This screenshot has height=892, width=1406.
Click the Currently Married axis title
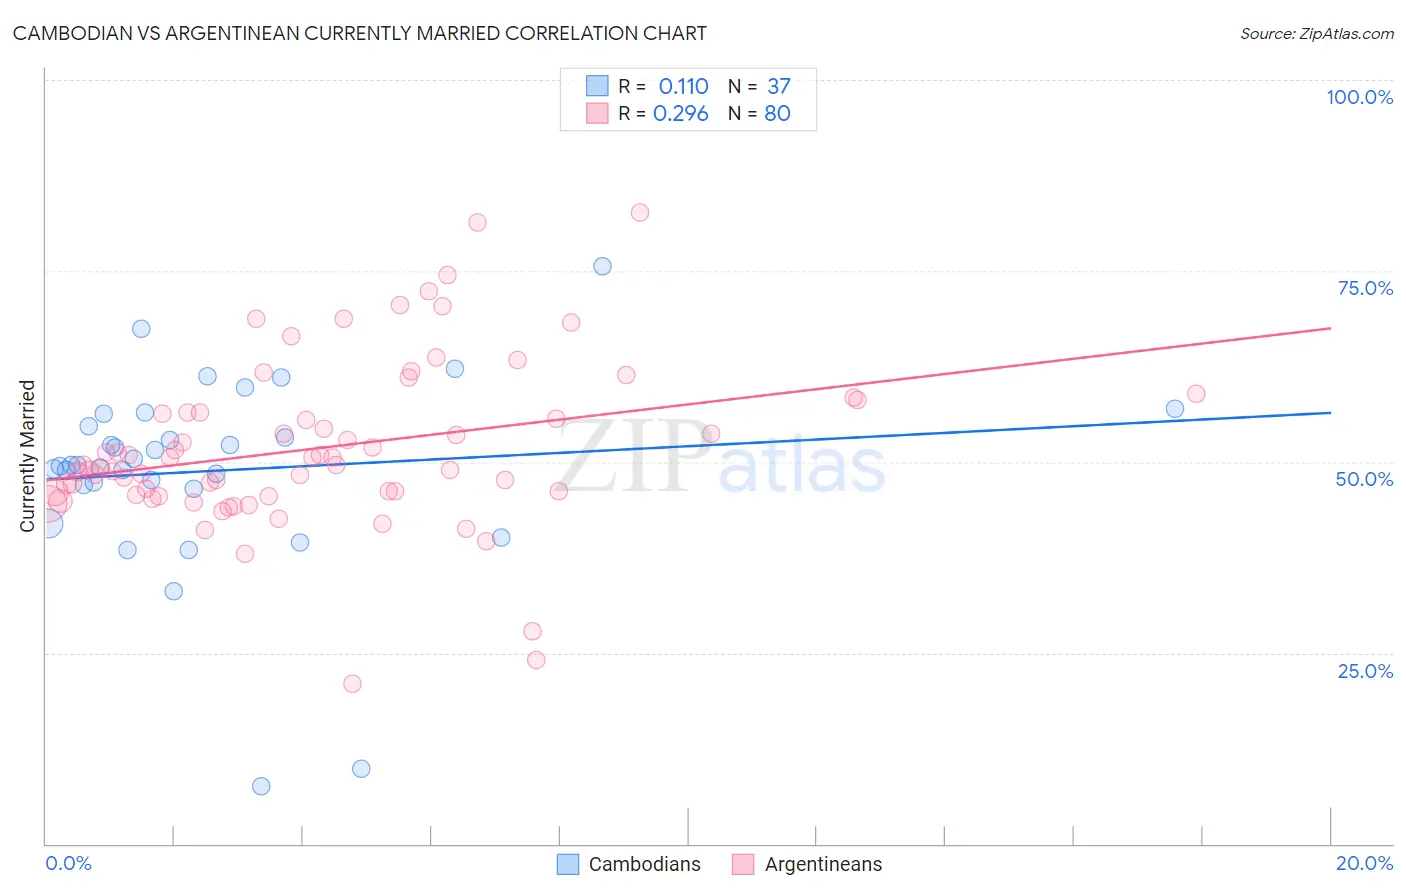[27, 456]
